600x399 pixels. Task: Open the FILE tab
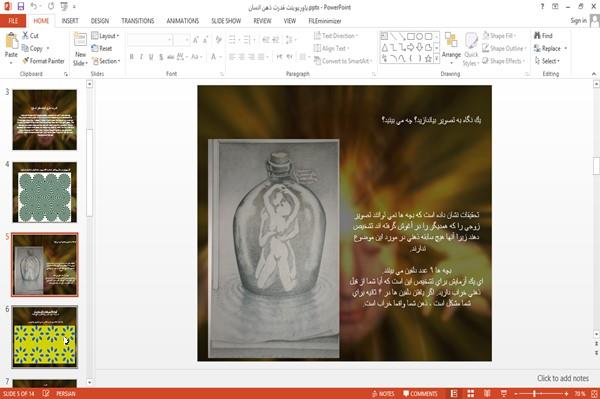13,21
